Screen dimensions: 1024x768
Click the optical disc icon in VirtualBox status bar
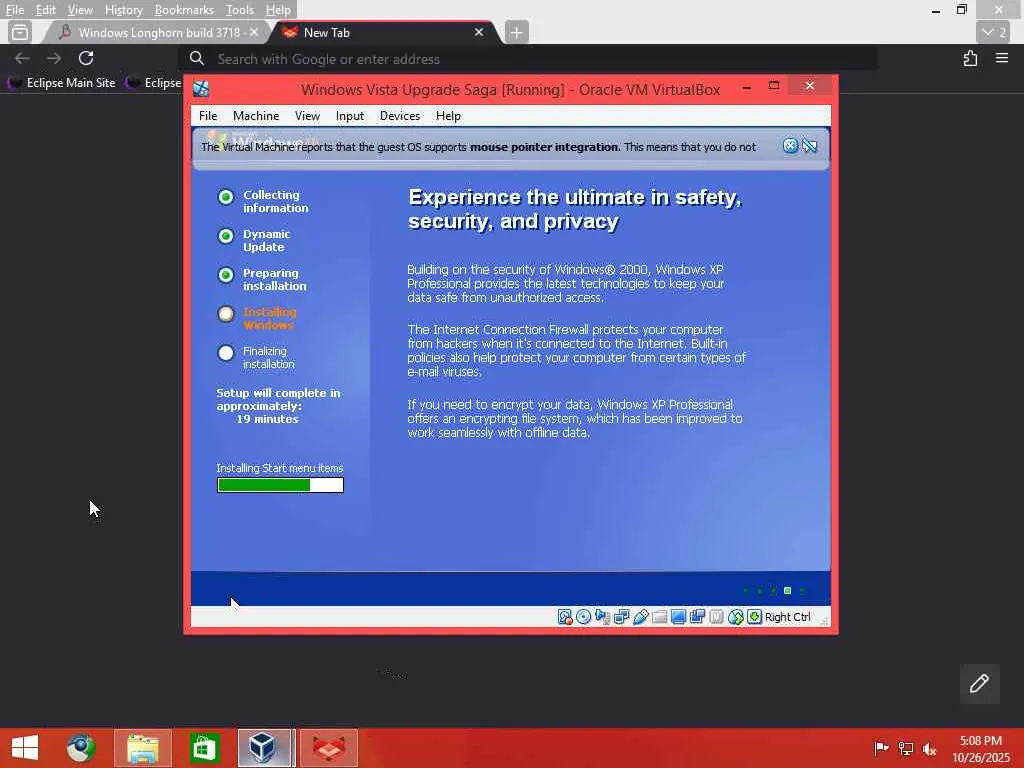pyautogui.click(x=584, y=617)
